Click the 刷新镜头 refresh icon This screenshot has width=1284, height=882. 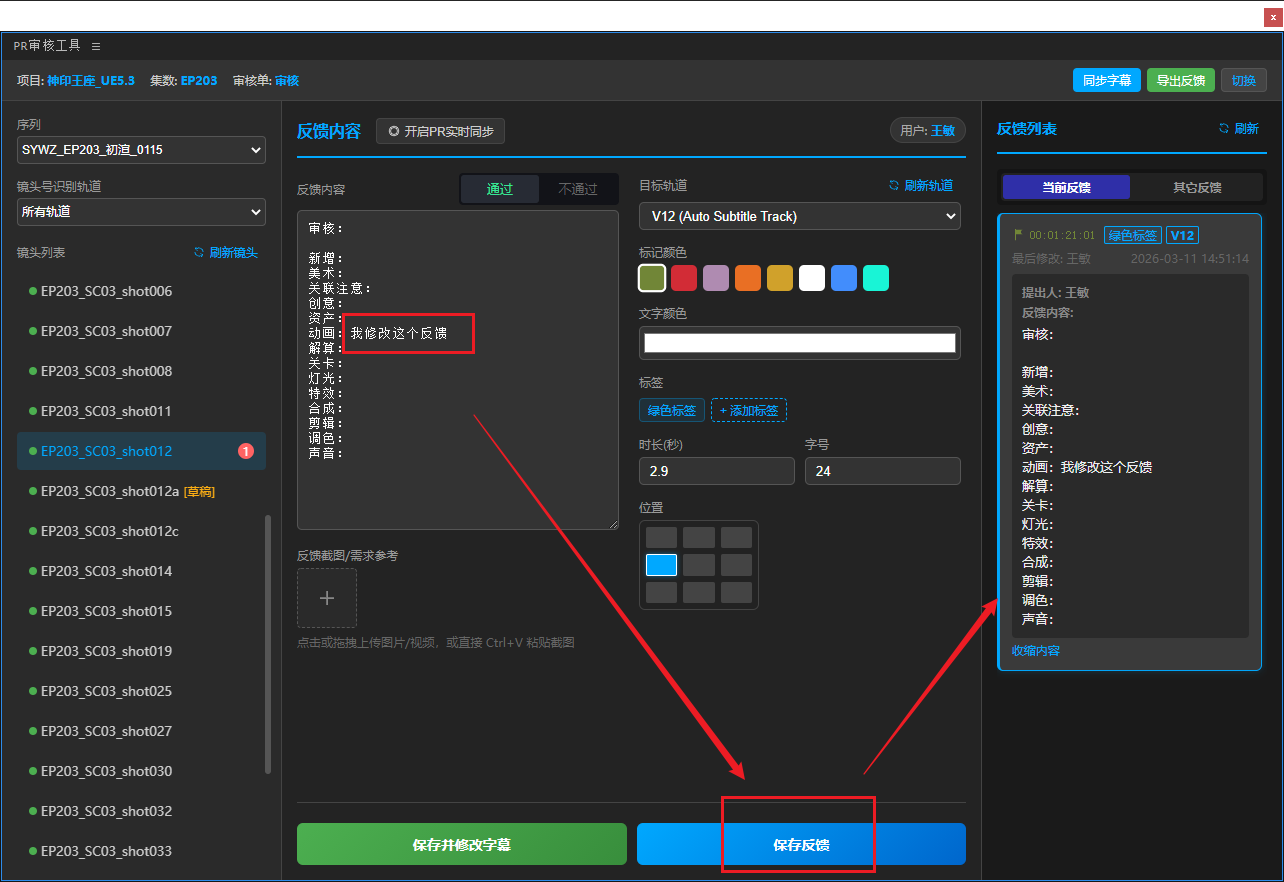click(x=199, y=253)
